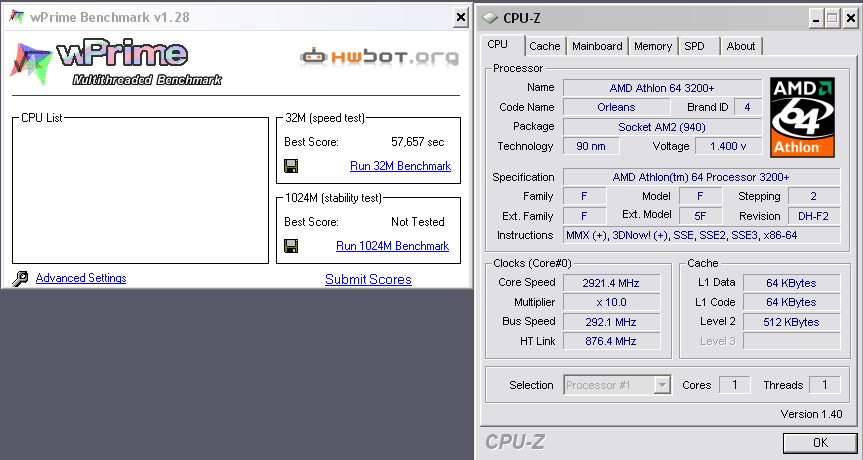The image size is (863, 460).
Task: Open Advanced Settings in wPrime
Action: coord(81,278)
